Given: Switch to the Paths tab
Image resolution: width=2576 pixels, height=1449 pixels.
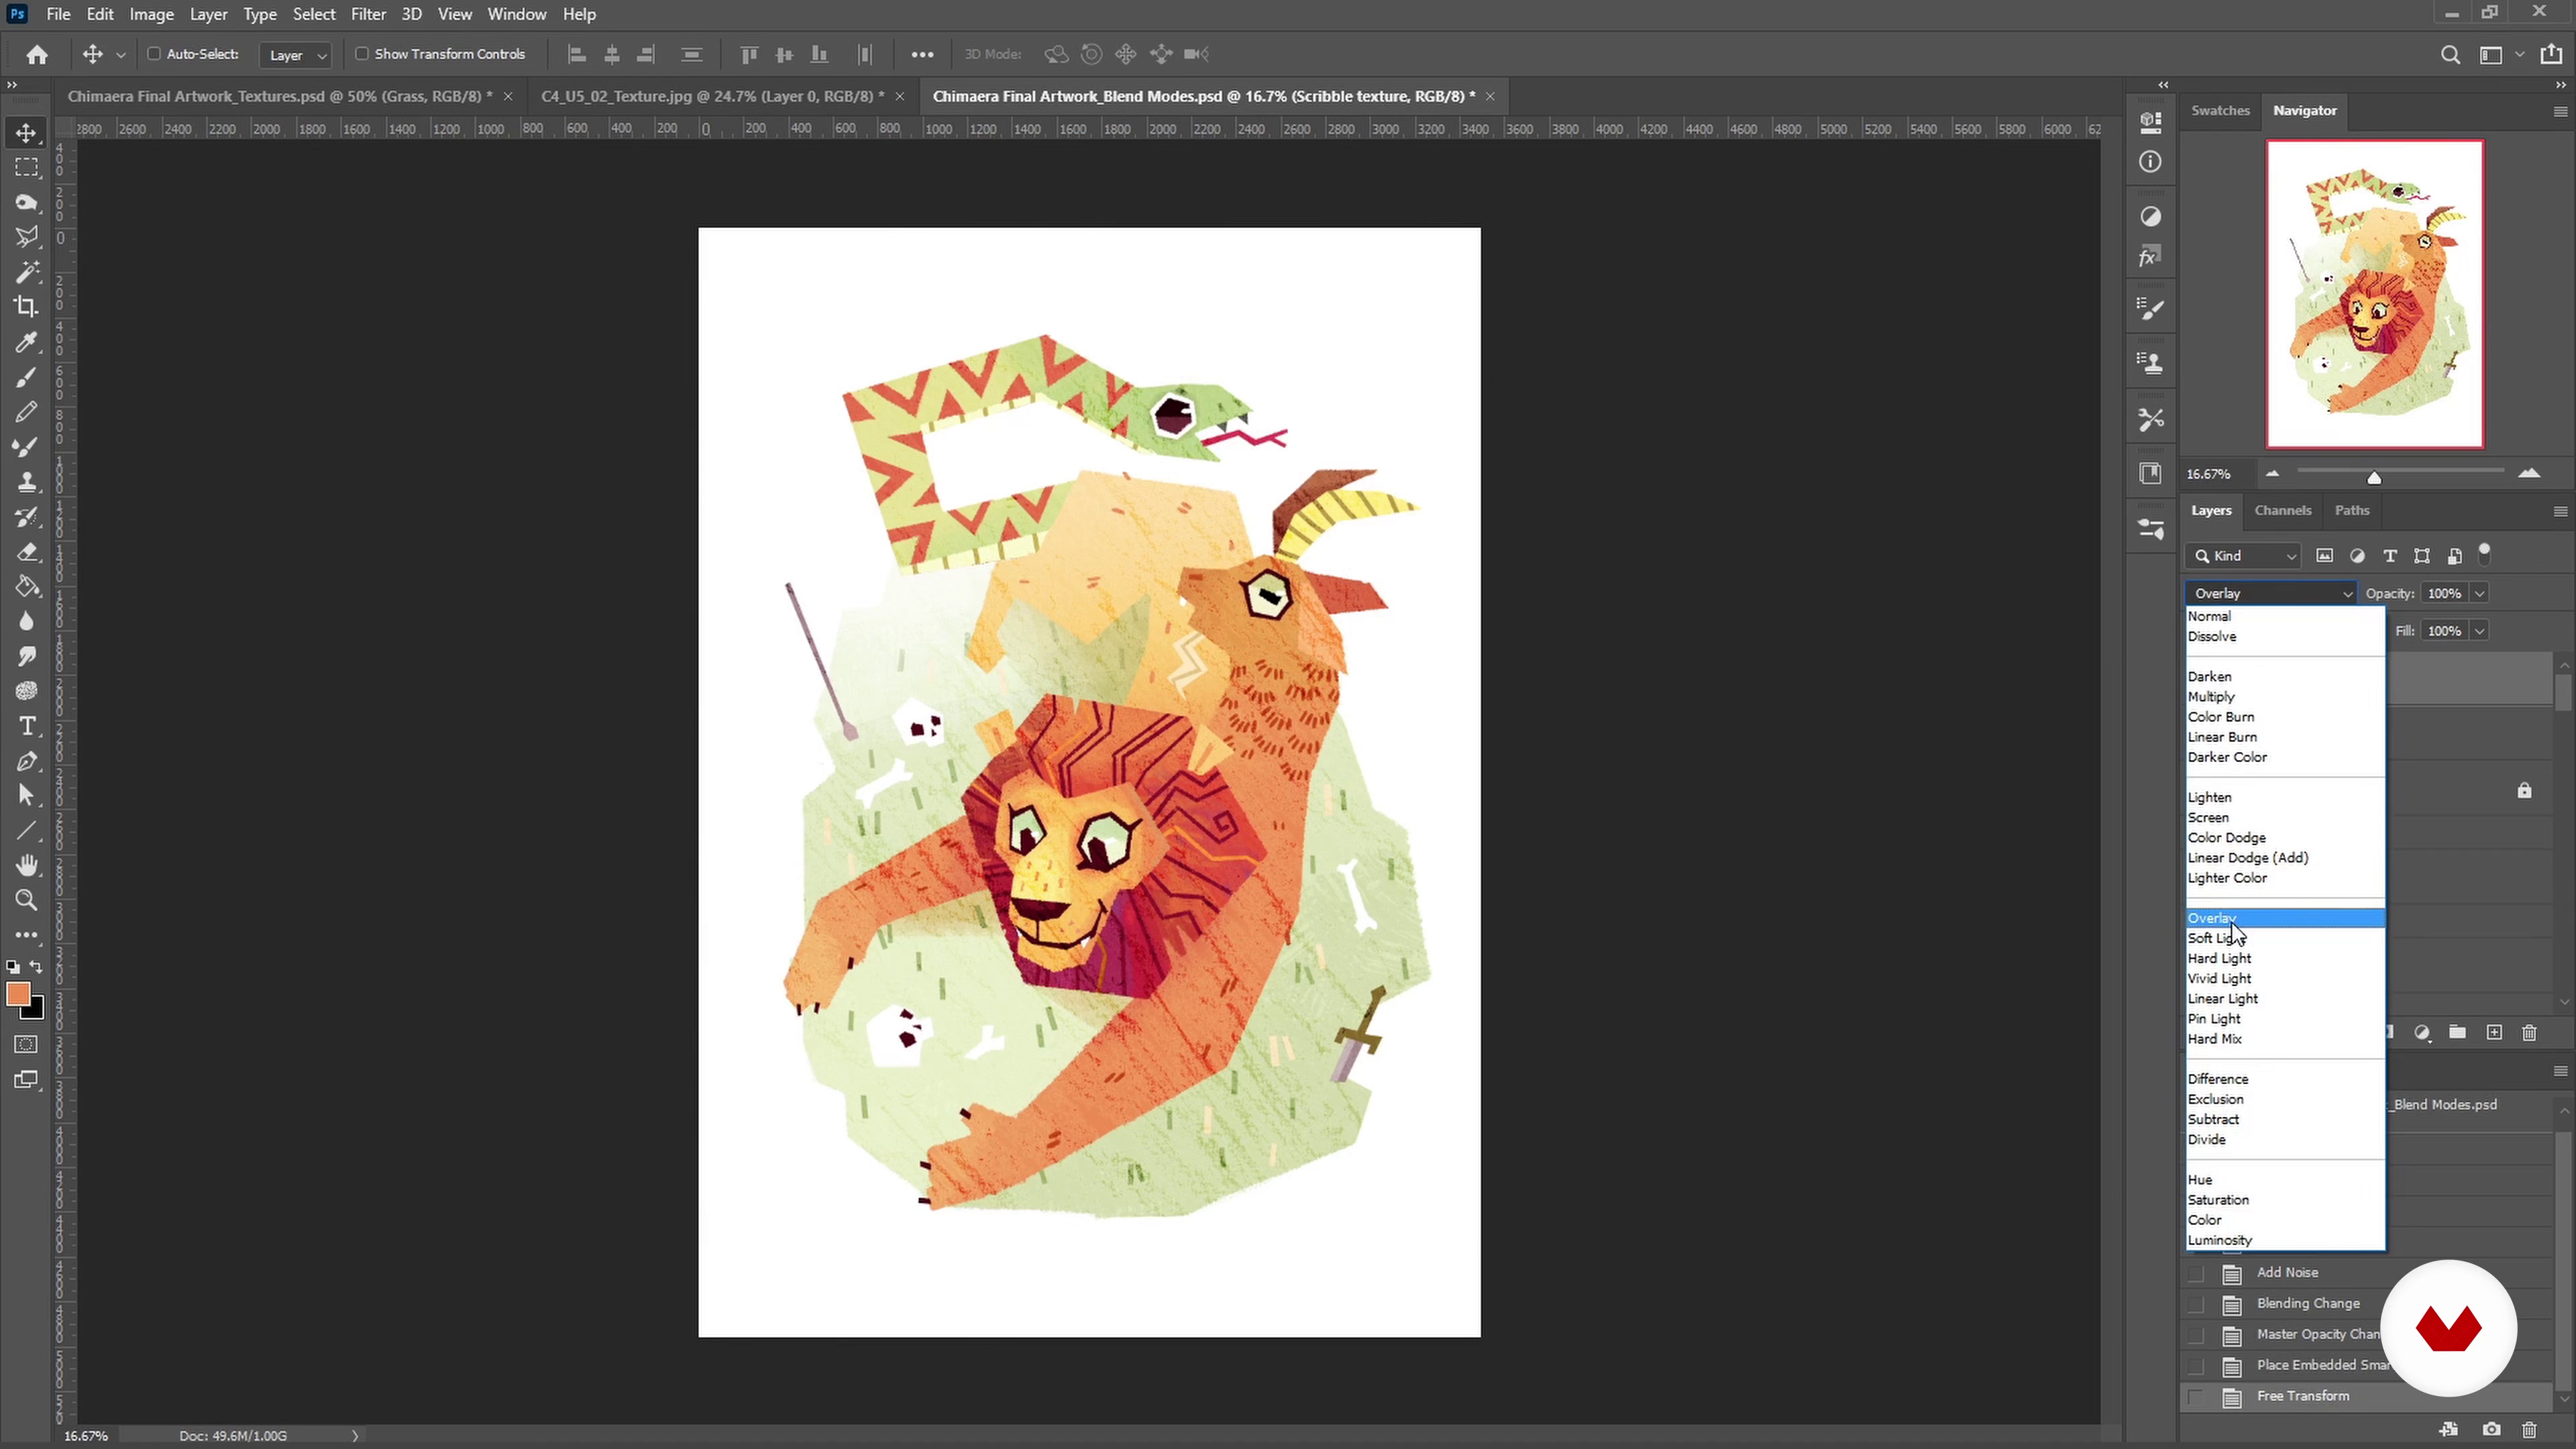Looking at the screenshot, I should click(x=2351, y=511).
